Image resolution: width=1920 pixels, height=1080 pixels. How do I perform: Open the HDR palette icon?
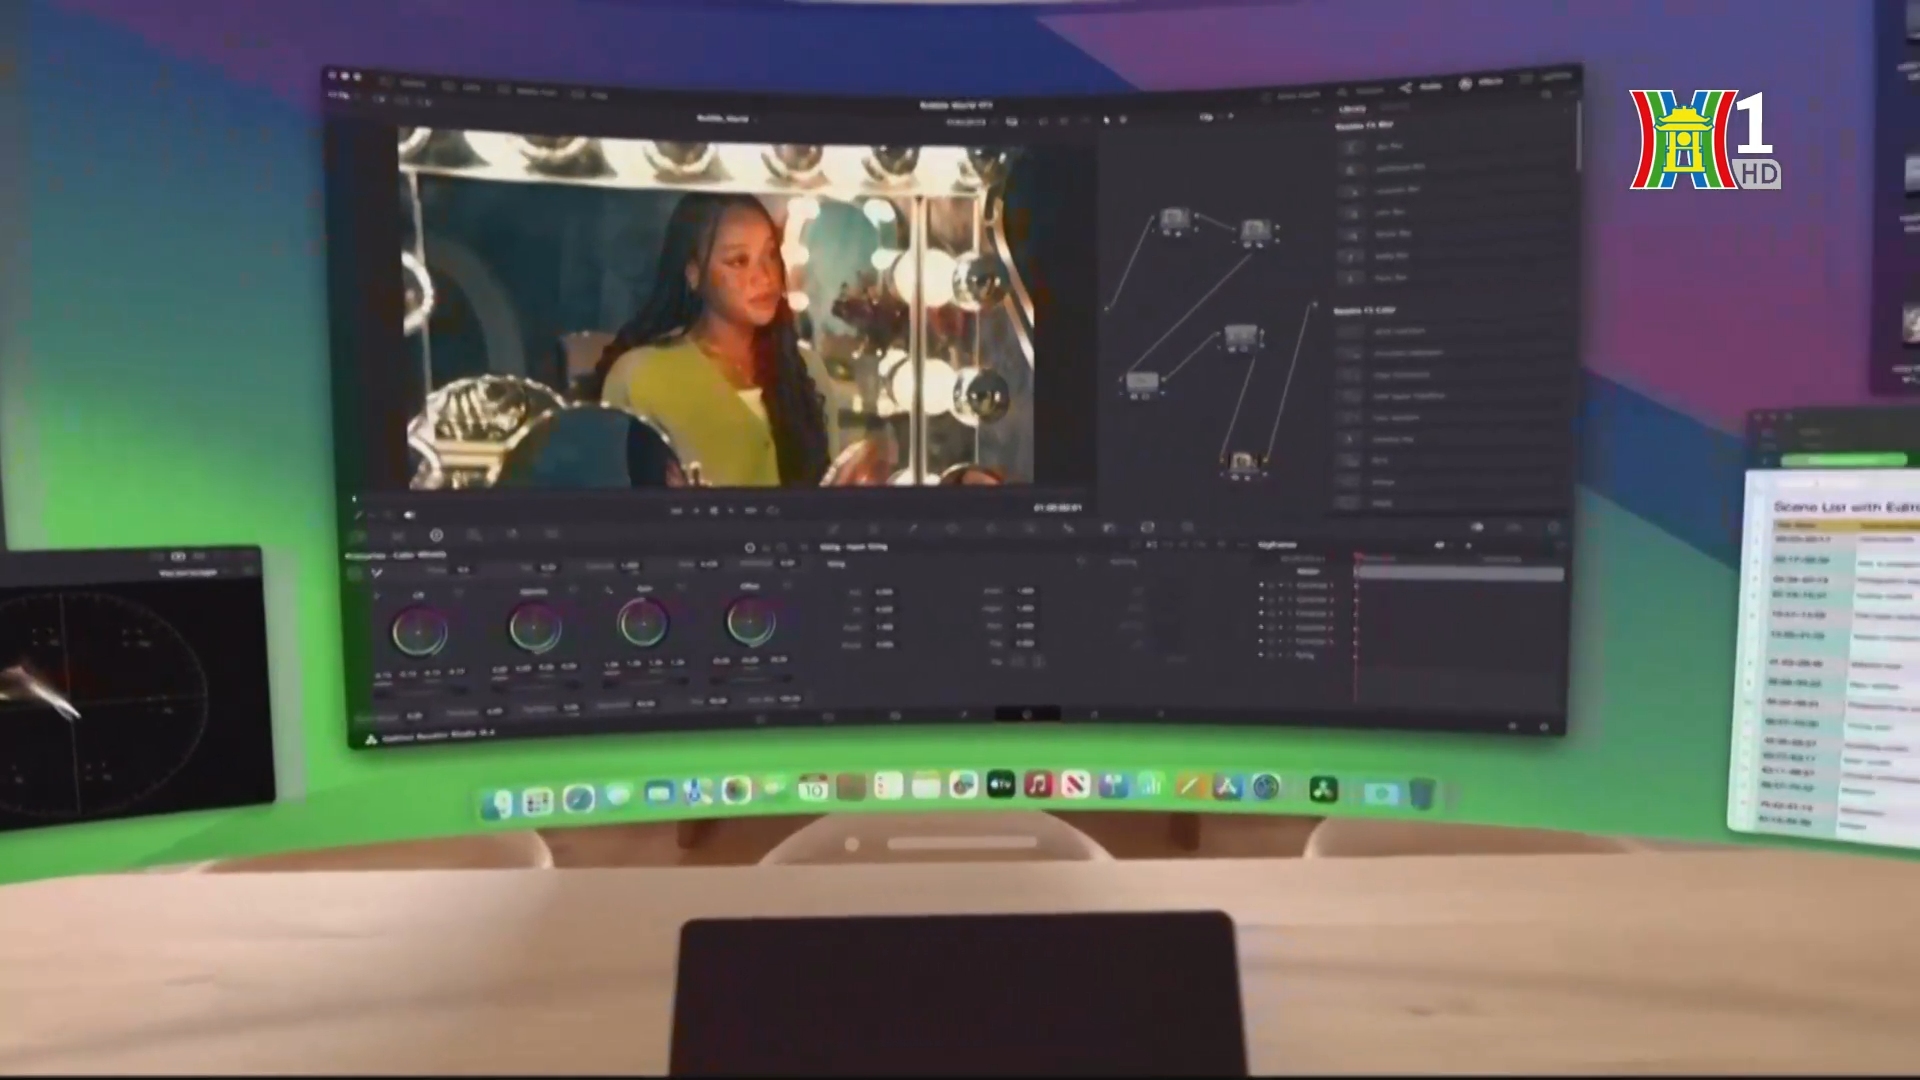click(474, 534)
